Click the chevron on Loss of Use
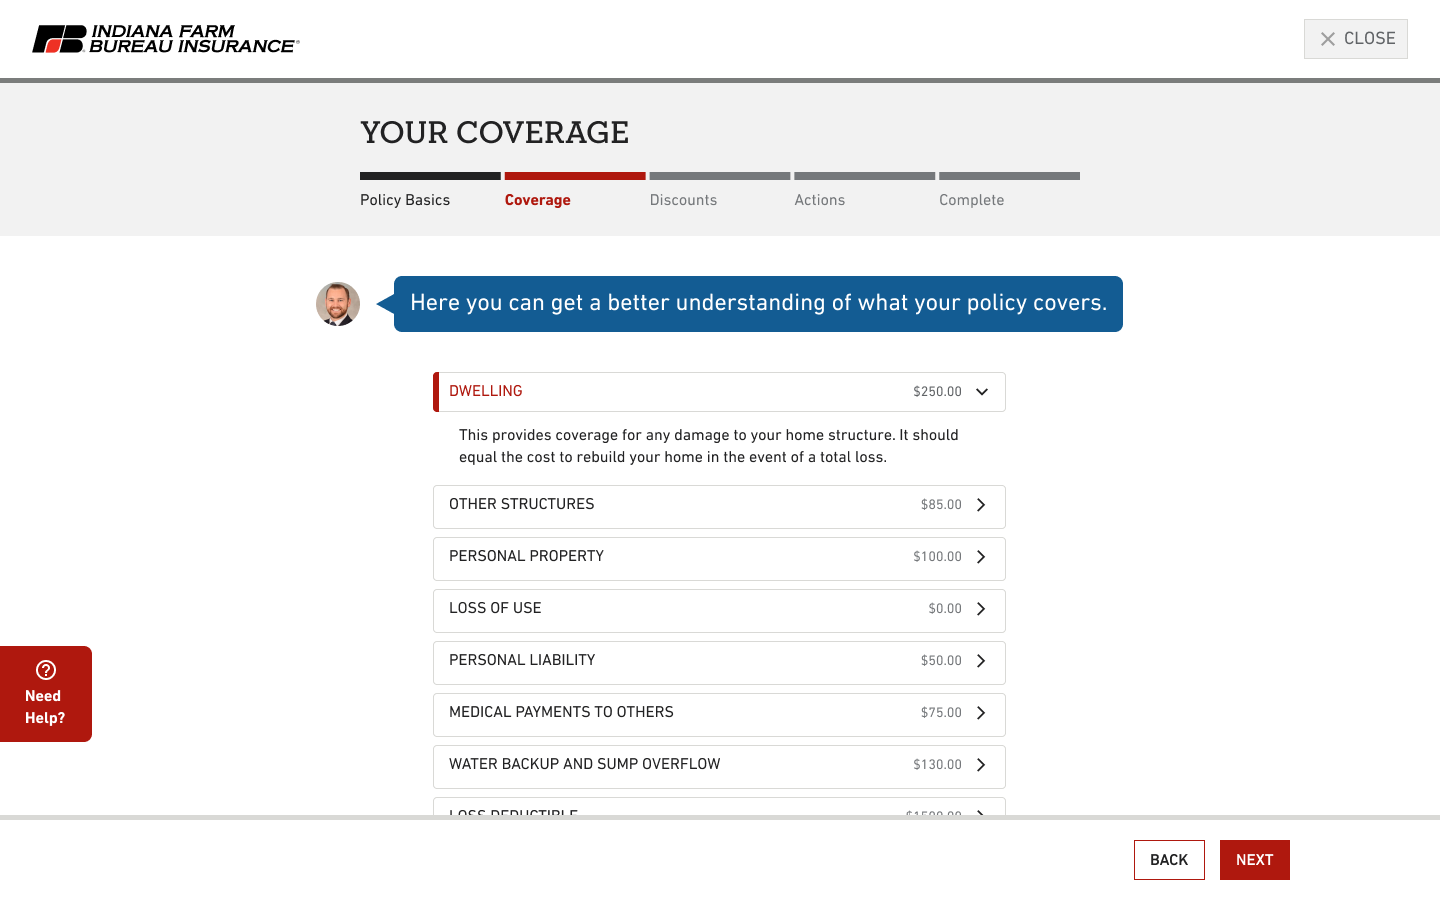 (981, 609)
